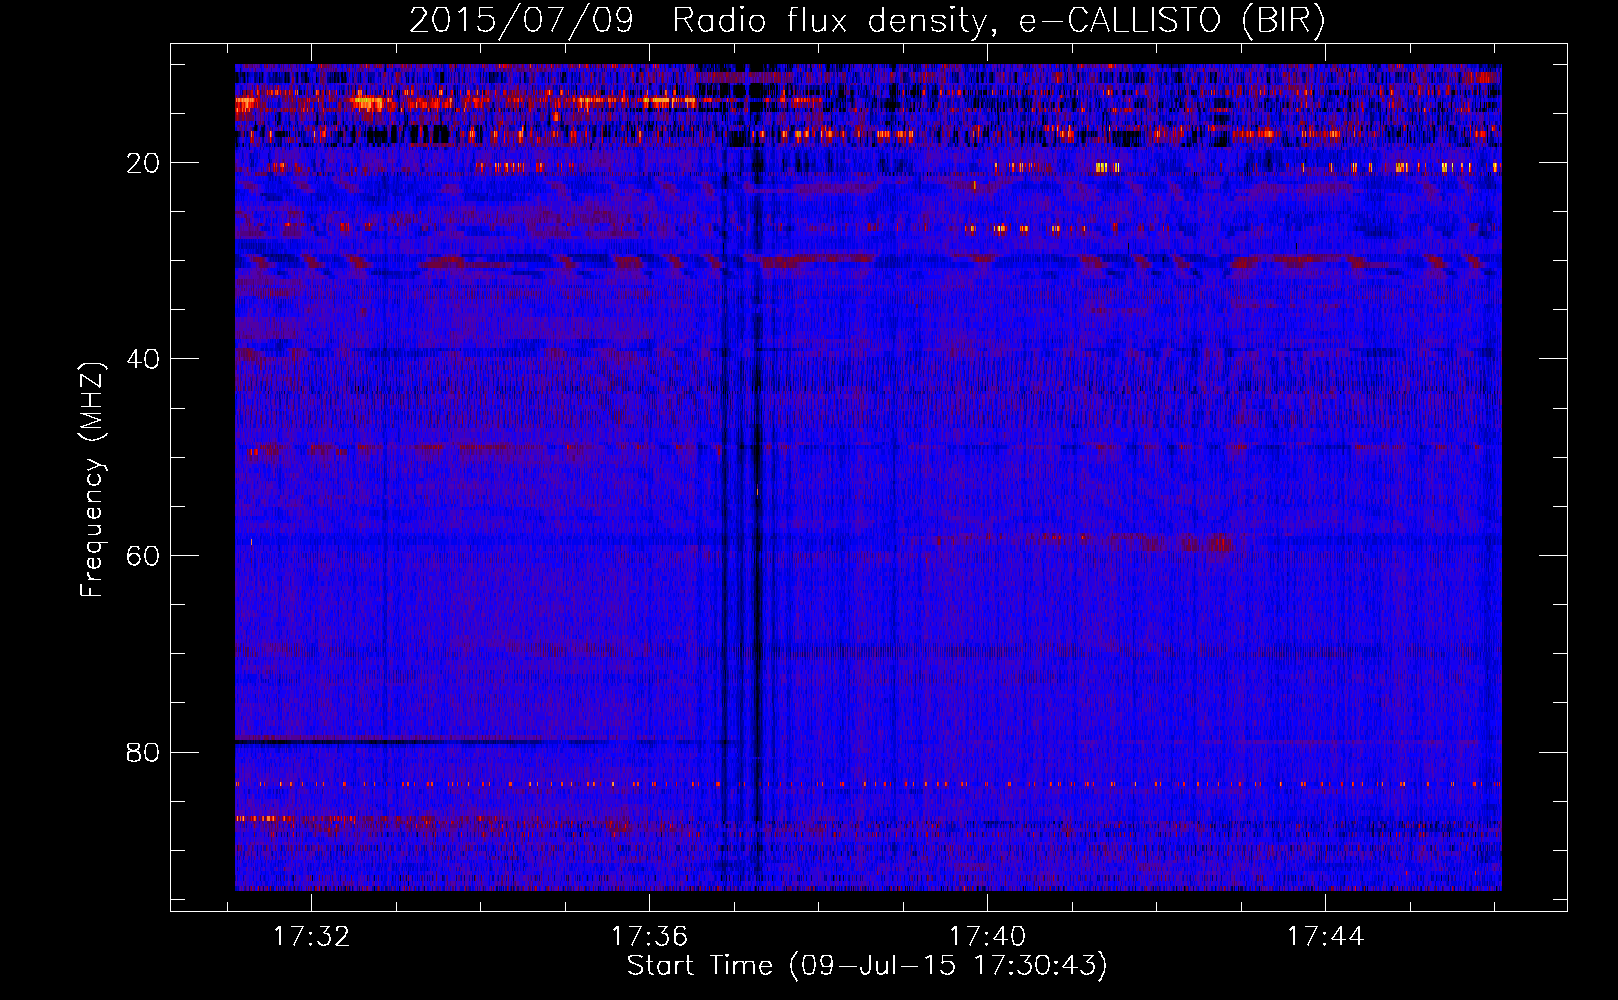Click the '80' frequency tick label
The image size is (1618, 1000).
click(x=144, y=752)
